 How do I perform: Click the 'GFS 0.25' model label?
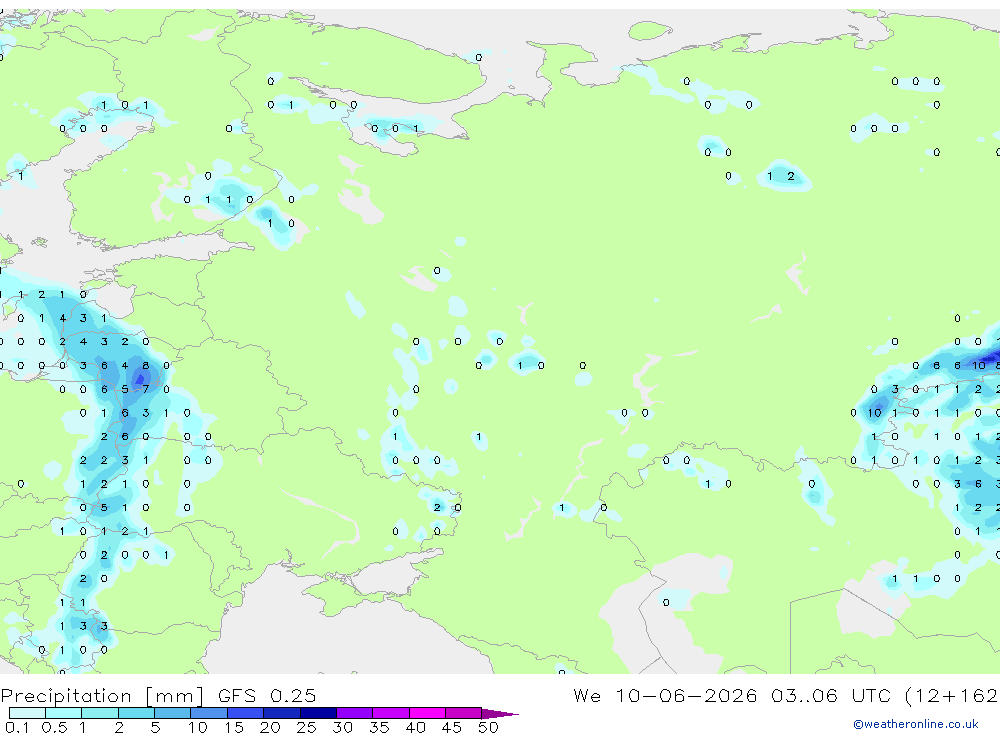(267, 696)
